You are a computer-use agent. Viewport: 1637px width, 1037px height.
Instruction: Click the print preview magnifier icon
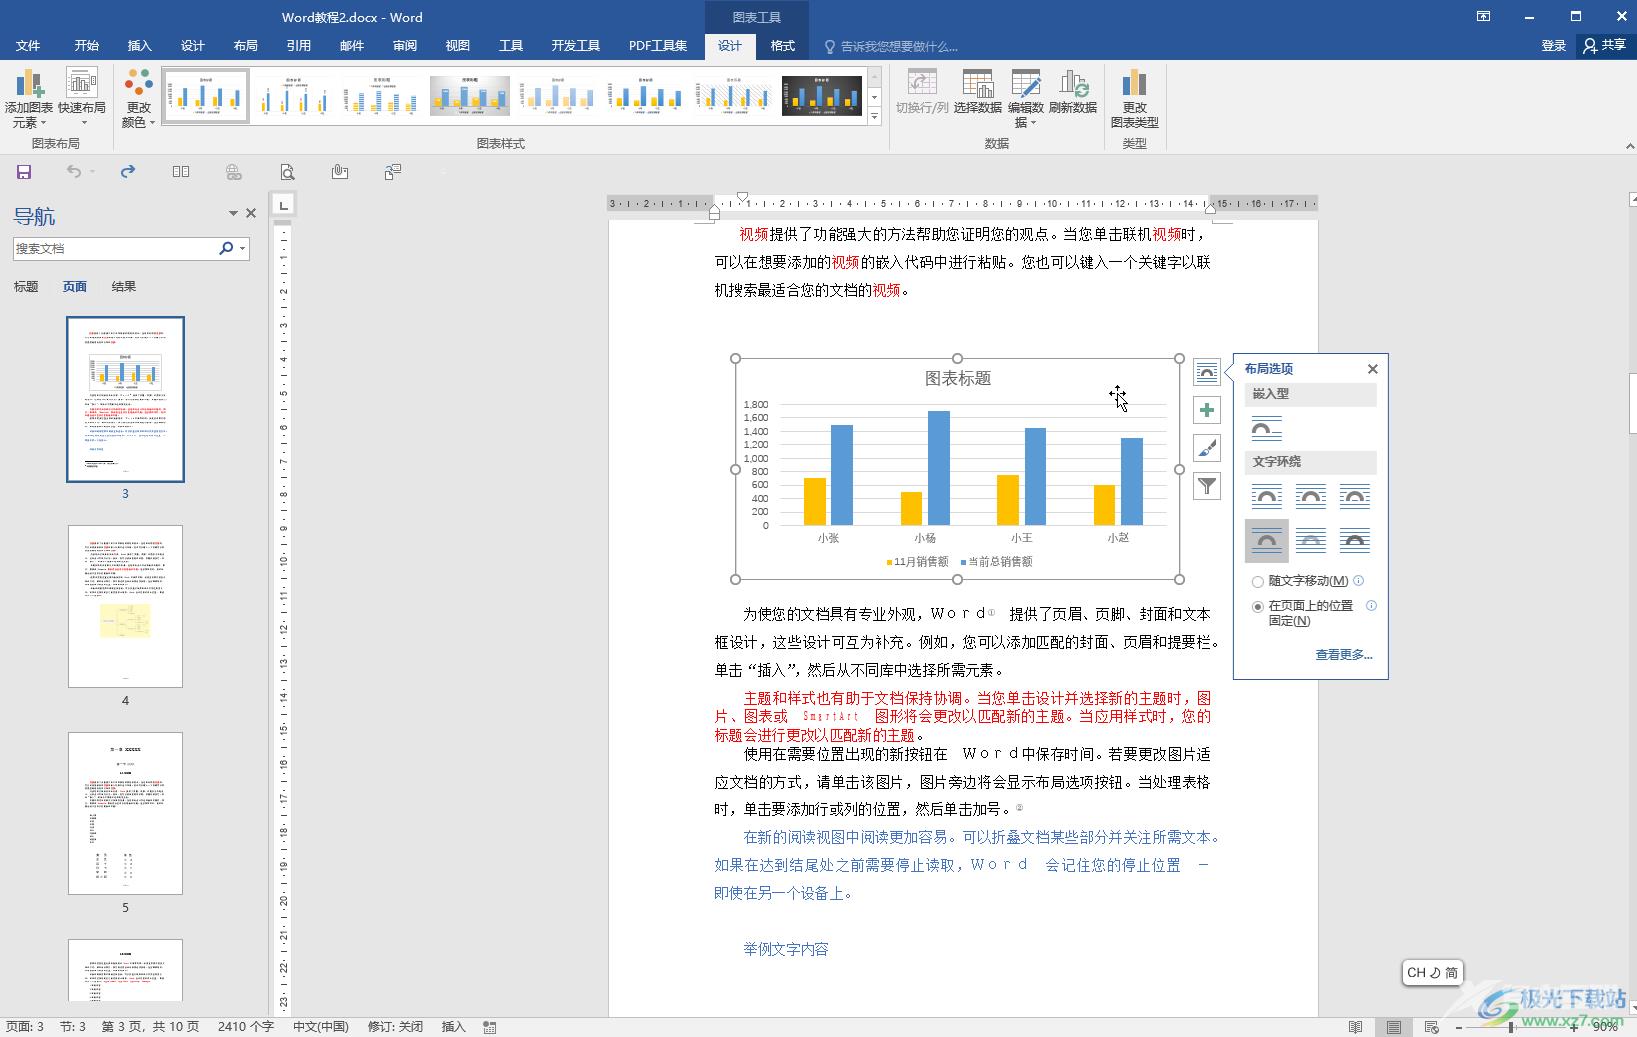click(287, 172)
